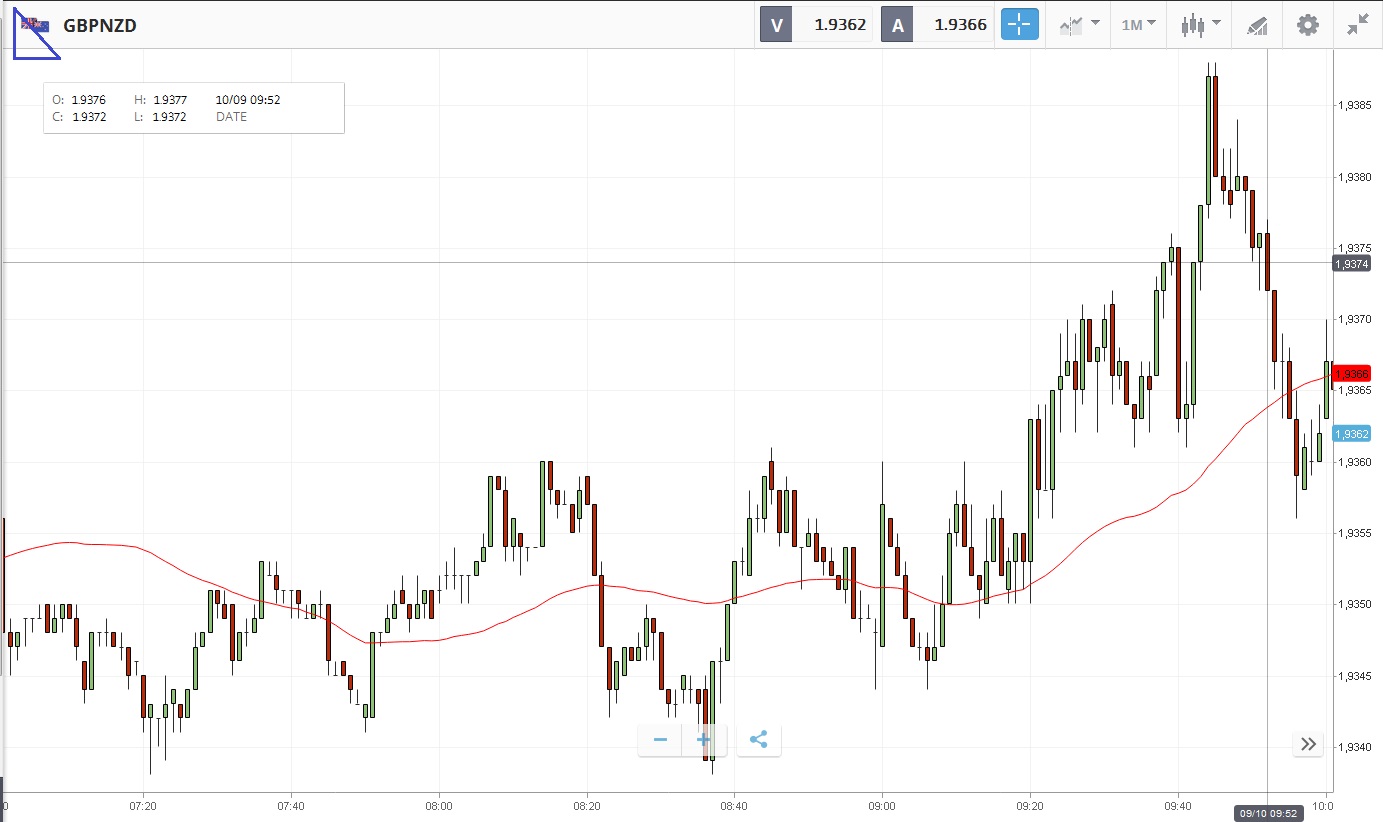Click the 09/10 09:52 time marker

pos(1267,813)
